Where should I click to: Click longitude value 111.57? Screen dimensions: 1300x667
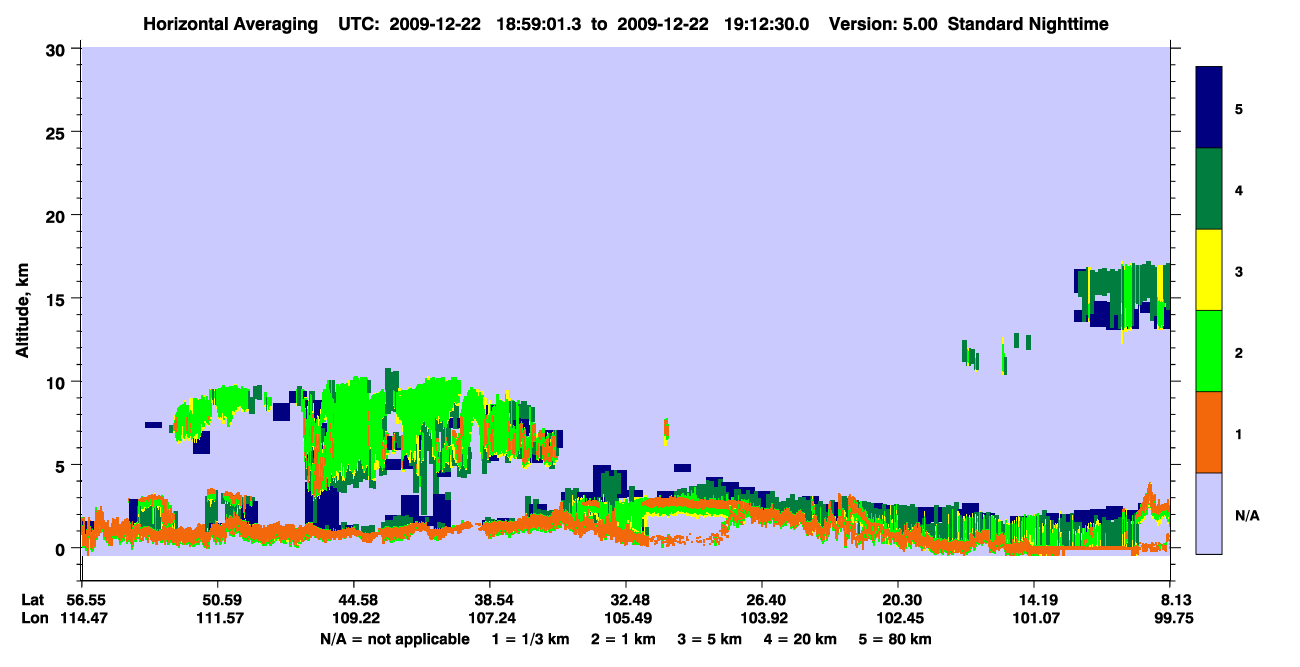pos(218,618)
